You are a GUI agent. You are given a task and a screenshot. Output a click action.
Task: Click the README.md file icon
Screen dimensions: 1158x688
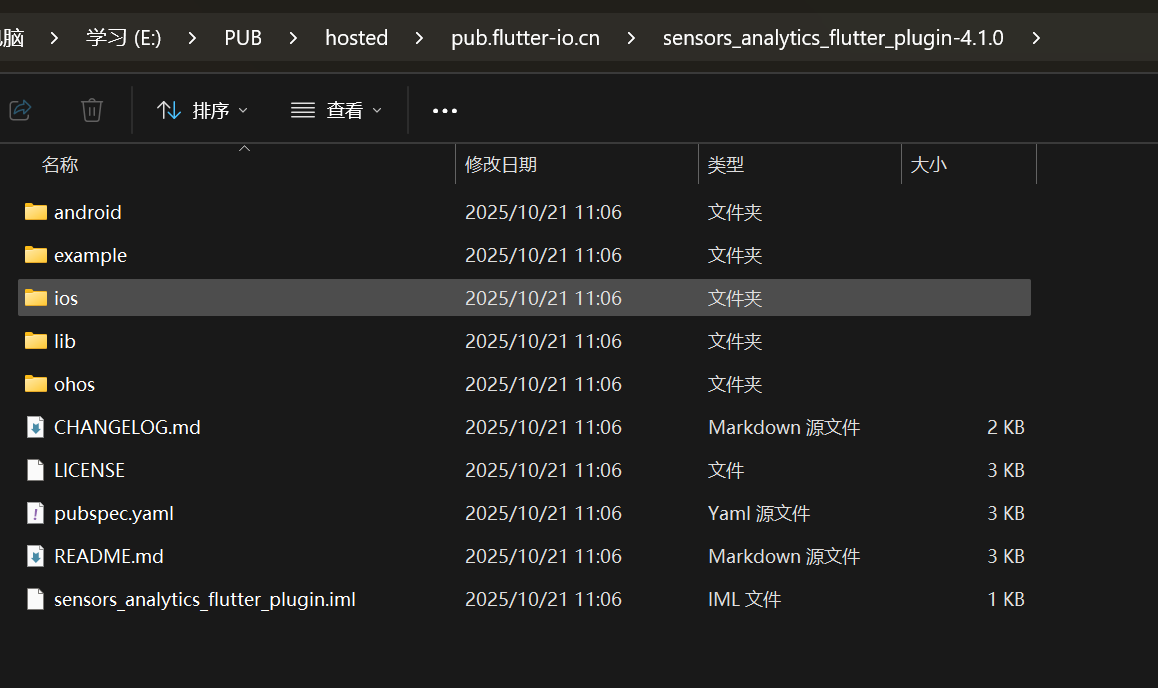(35, 556)
